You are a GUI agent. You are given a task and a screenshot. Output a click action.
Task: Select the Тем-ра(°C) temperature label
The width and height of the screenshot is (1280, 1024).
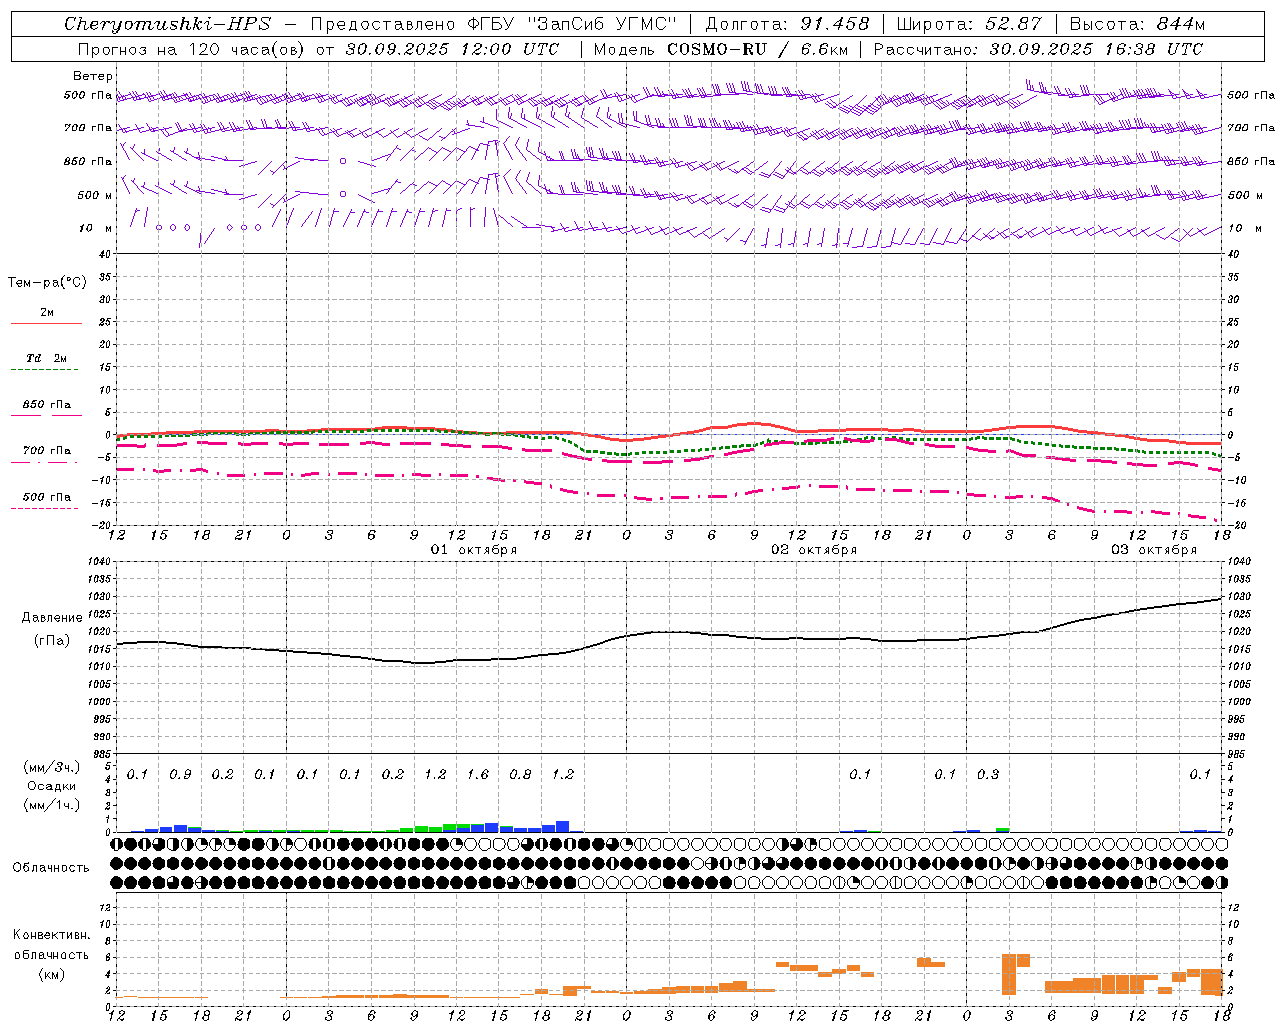(47, 283)
